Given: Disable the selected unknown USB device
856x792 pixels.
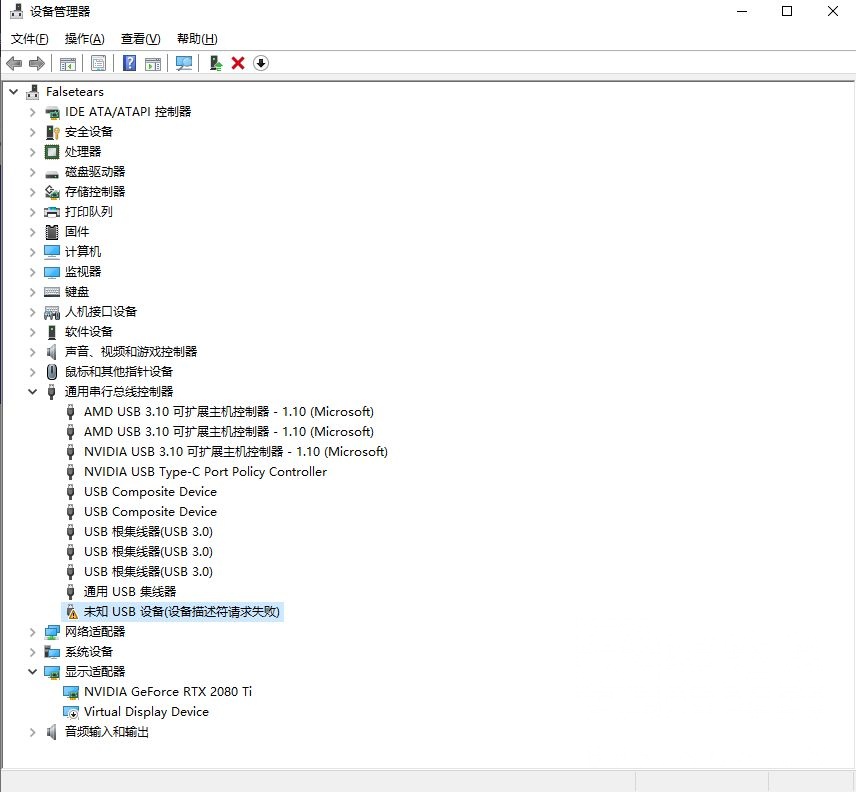Looking at the screenshot, I should [x=260, y=63].
